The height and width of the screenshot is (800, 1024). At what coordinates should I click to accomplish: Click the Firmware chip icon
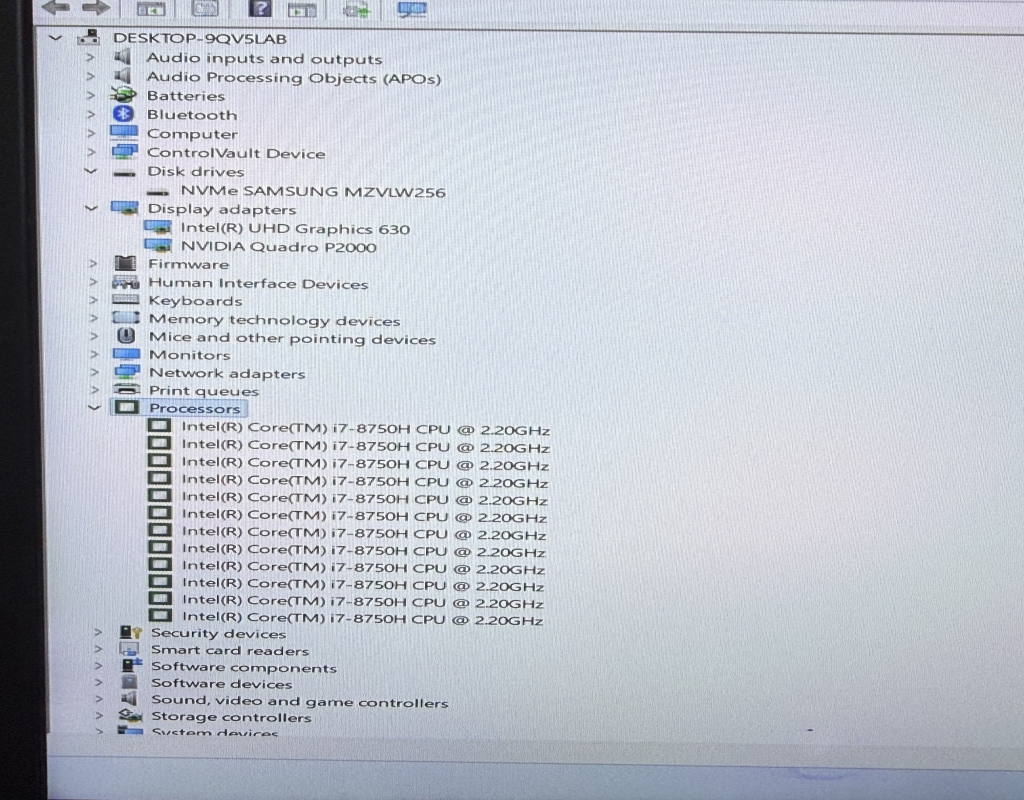(x=125, y=263)
